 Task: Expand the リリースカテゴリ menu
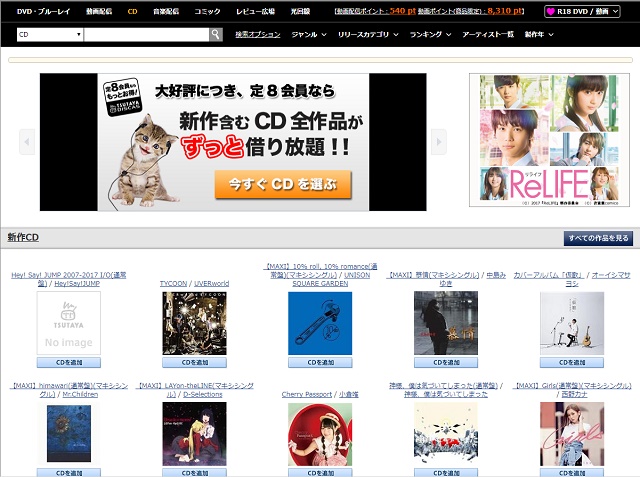click(368, 35)
